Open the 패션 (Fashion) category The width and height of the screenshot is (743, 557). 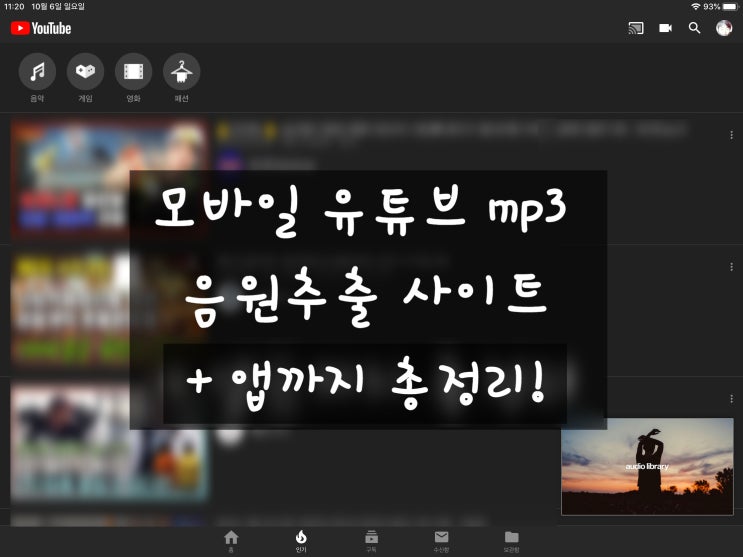[x=181, y=72]
